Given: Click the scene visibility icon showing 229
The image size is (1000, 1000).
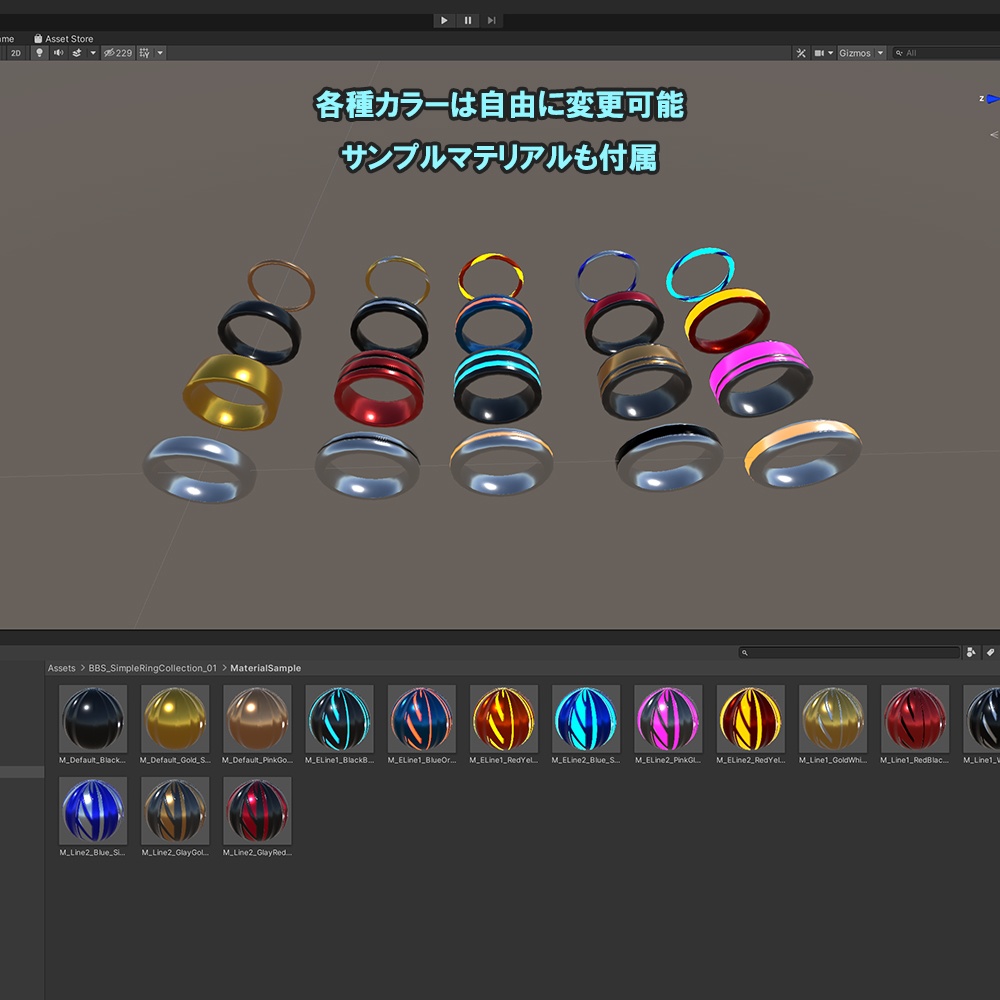Looking at the screenshot, I should (118, 52).
